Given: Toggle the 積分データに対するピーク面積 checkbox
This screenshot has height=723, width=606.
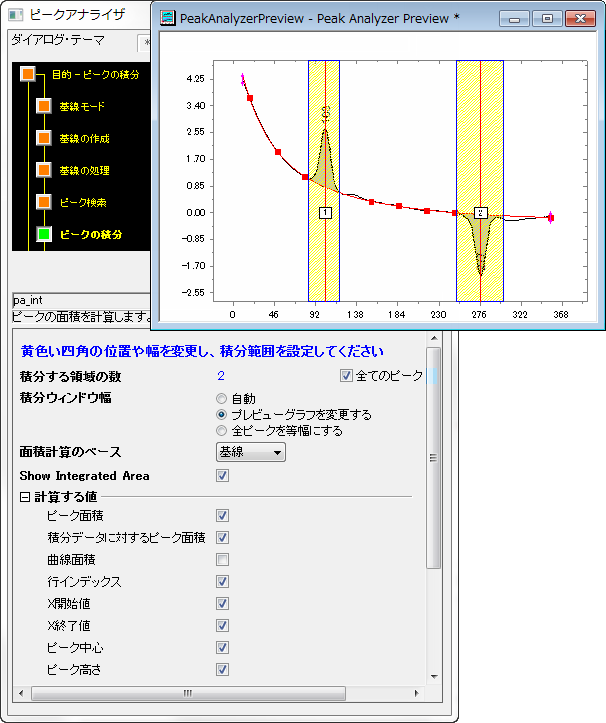Looking at the screenshot, I should 222,537.
